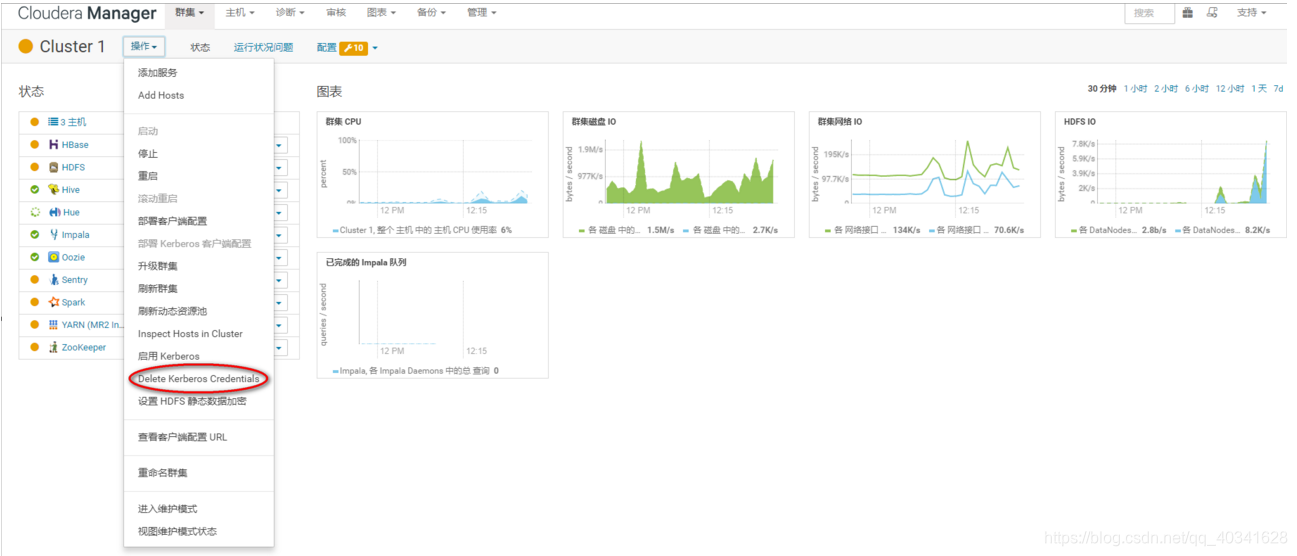
Task: Click the orange status dot of ZooKeeper
Action: (x=35, y=347)
